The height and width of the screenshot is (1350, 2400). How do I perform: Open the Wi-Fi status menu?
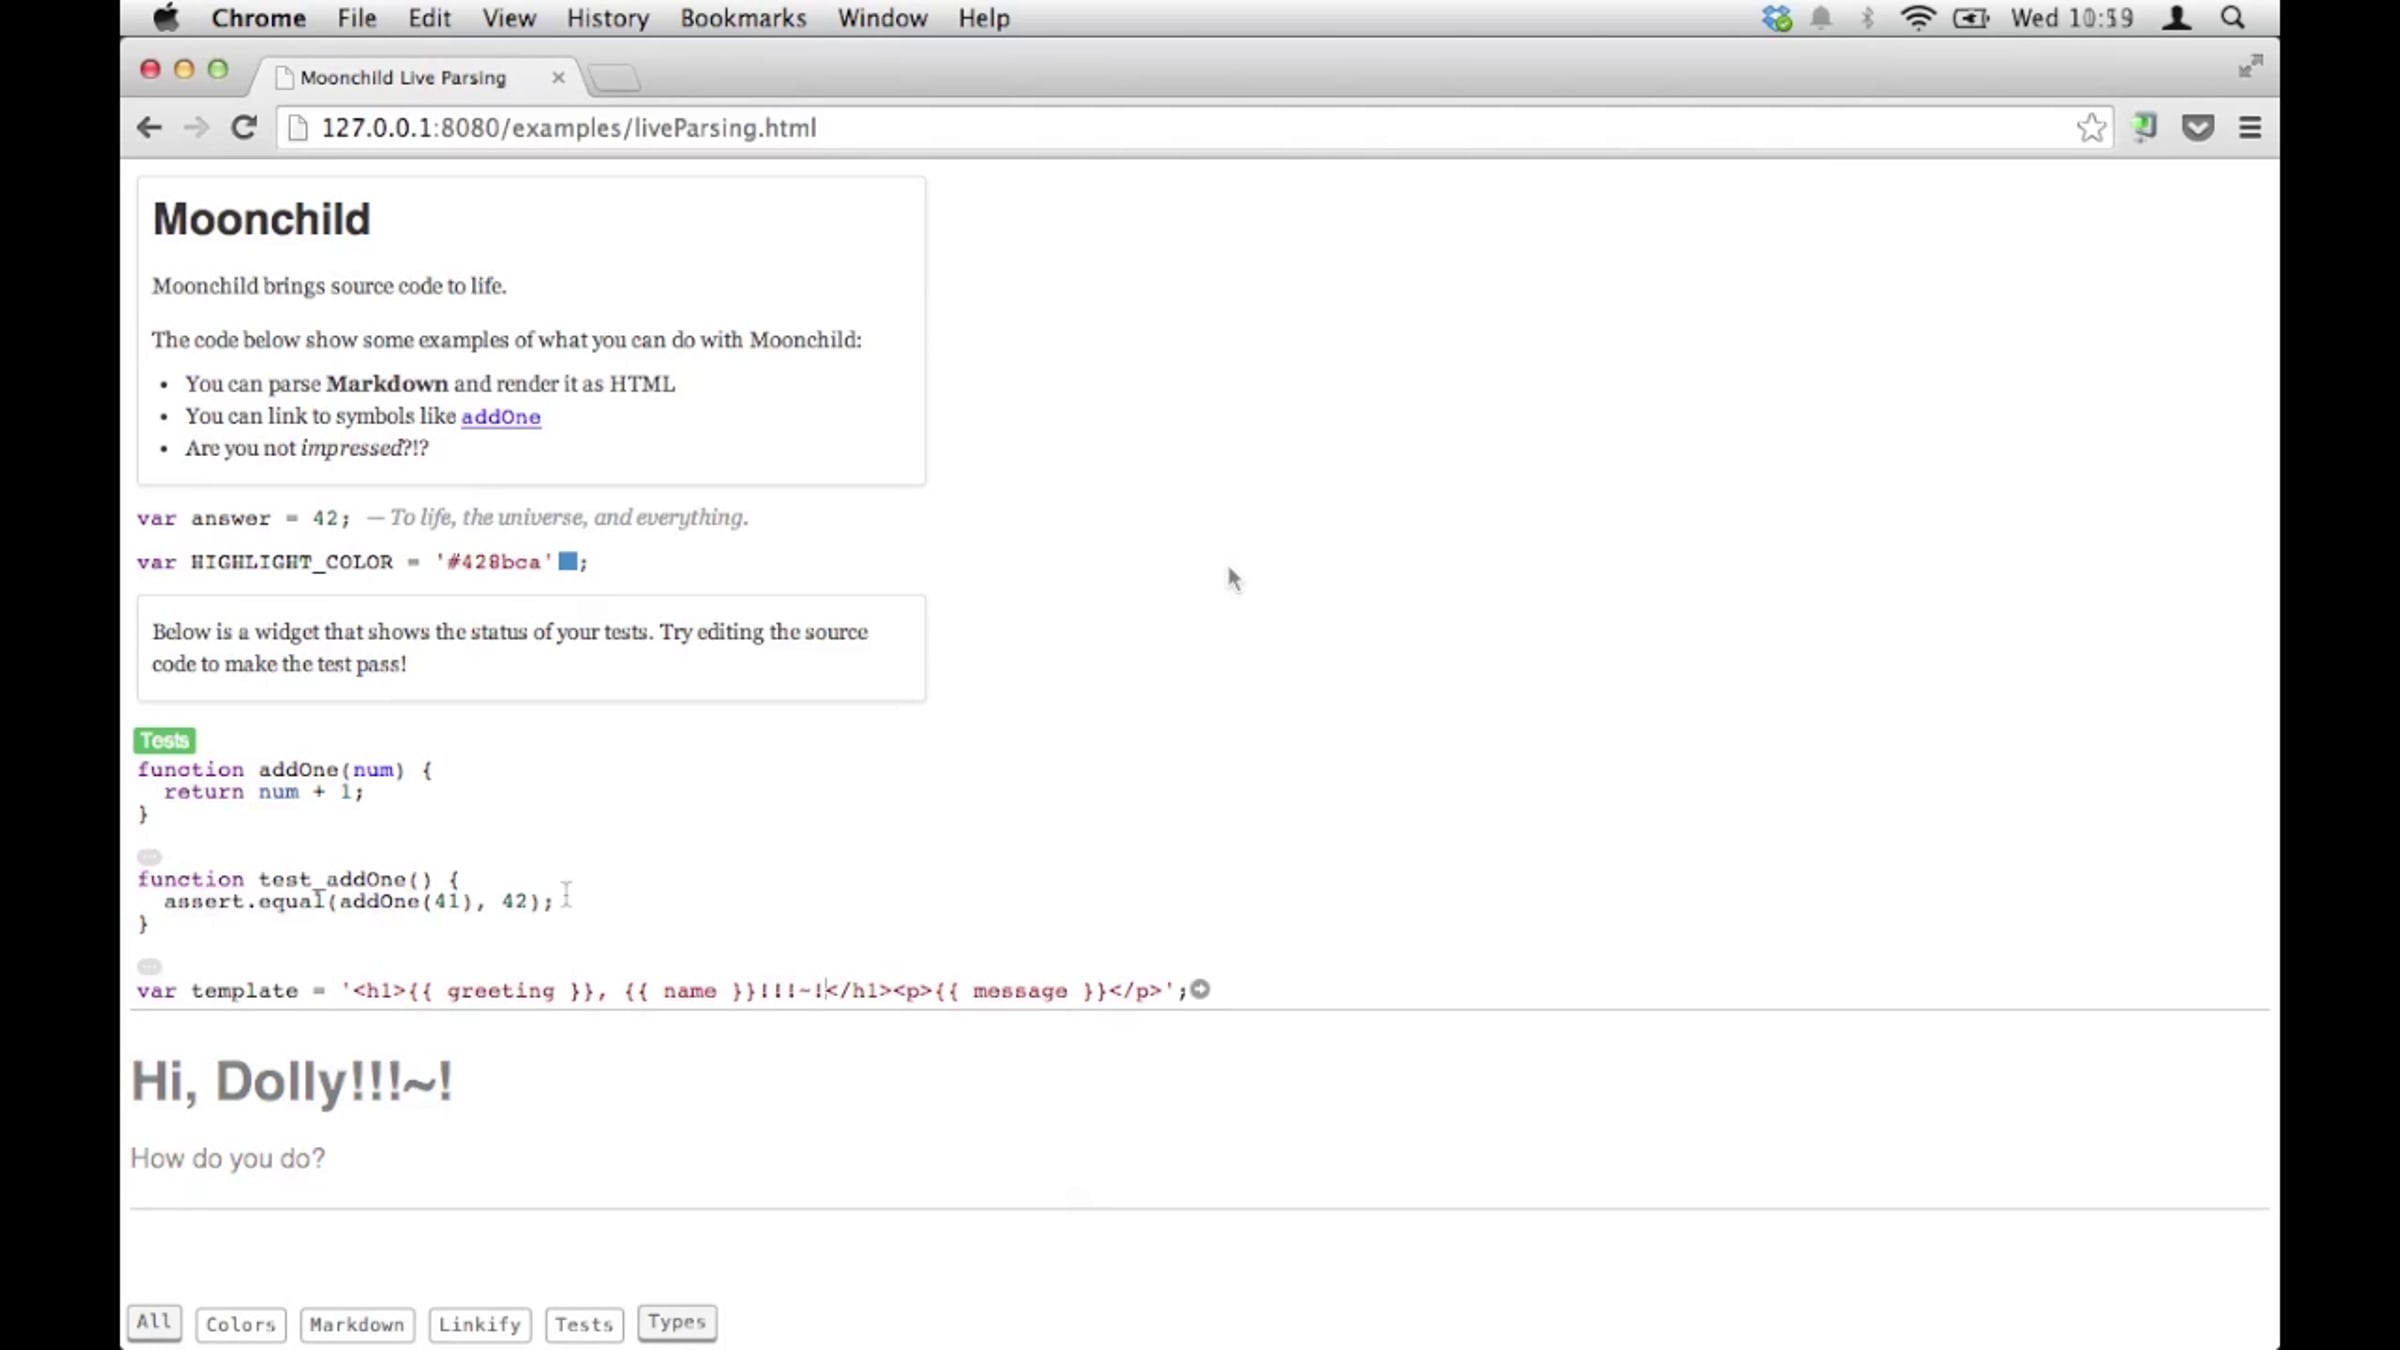1917,18
